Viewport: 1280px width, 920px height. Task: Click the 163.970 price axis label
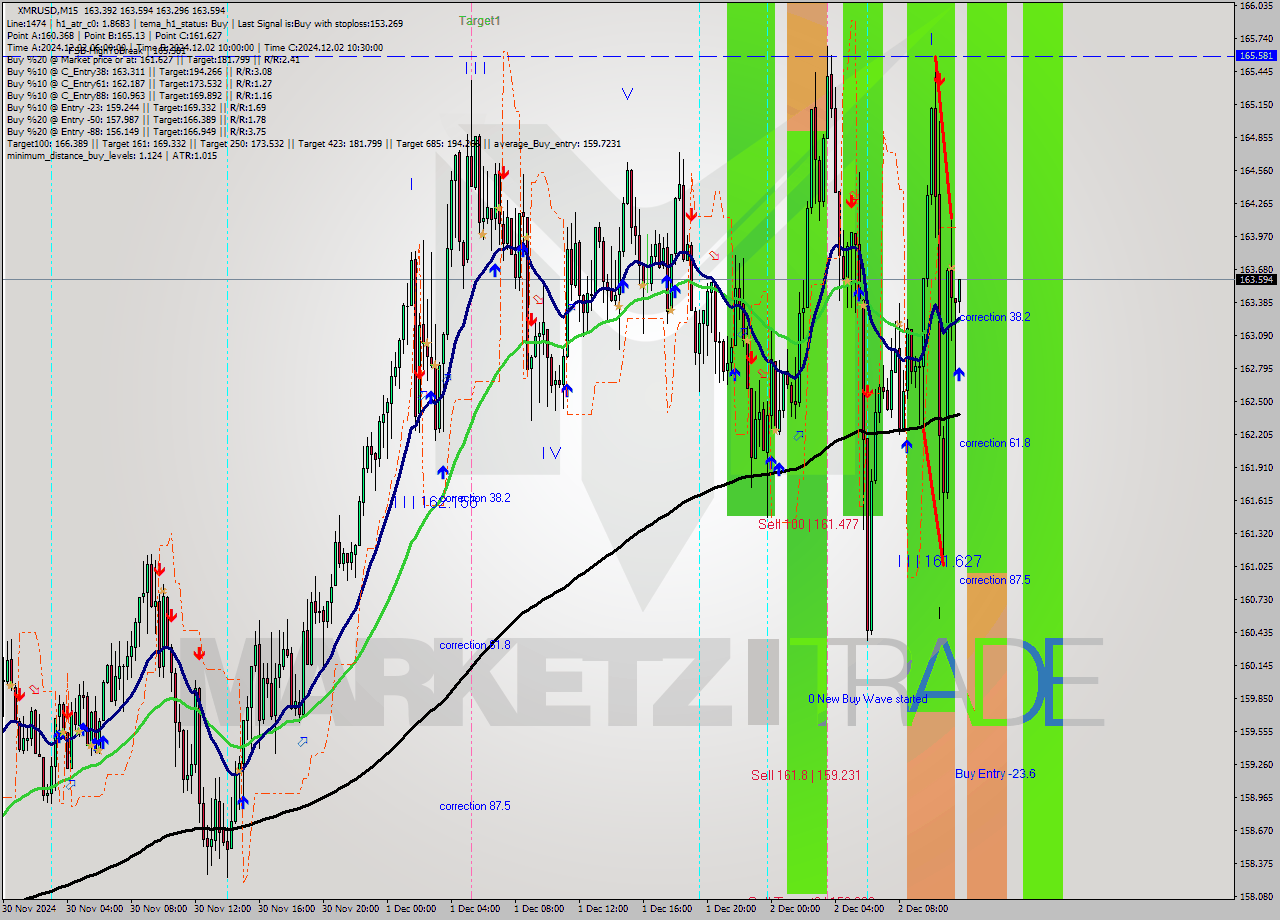pyautogui.click(x=1256, y=237)
